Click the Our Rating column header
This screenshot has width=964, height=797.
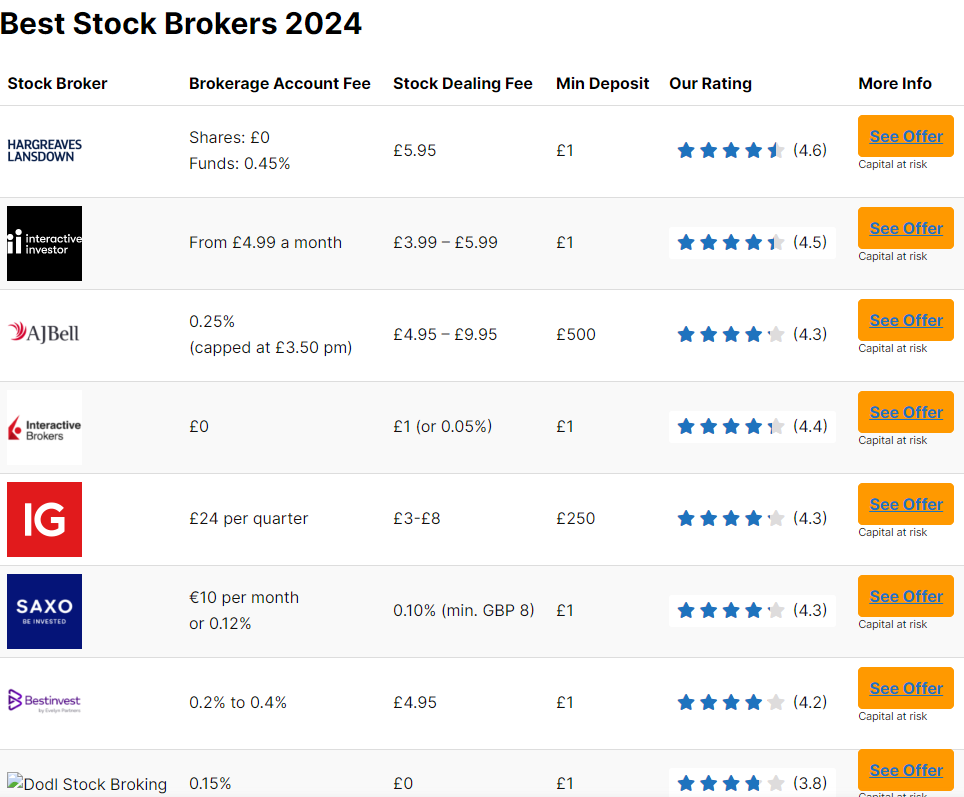(710, 83)
